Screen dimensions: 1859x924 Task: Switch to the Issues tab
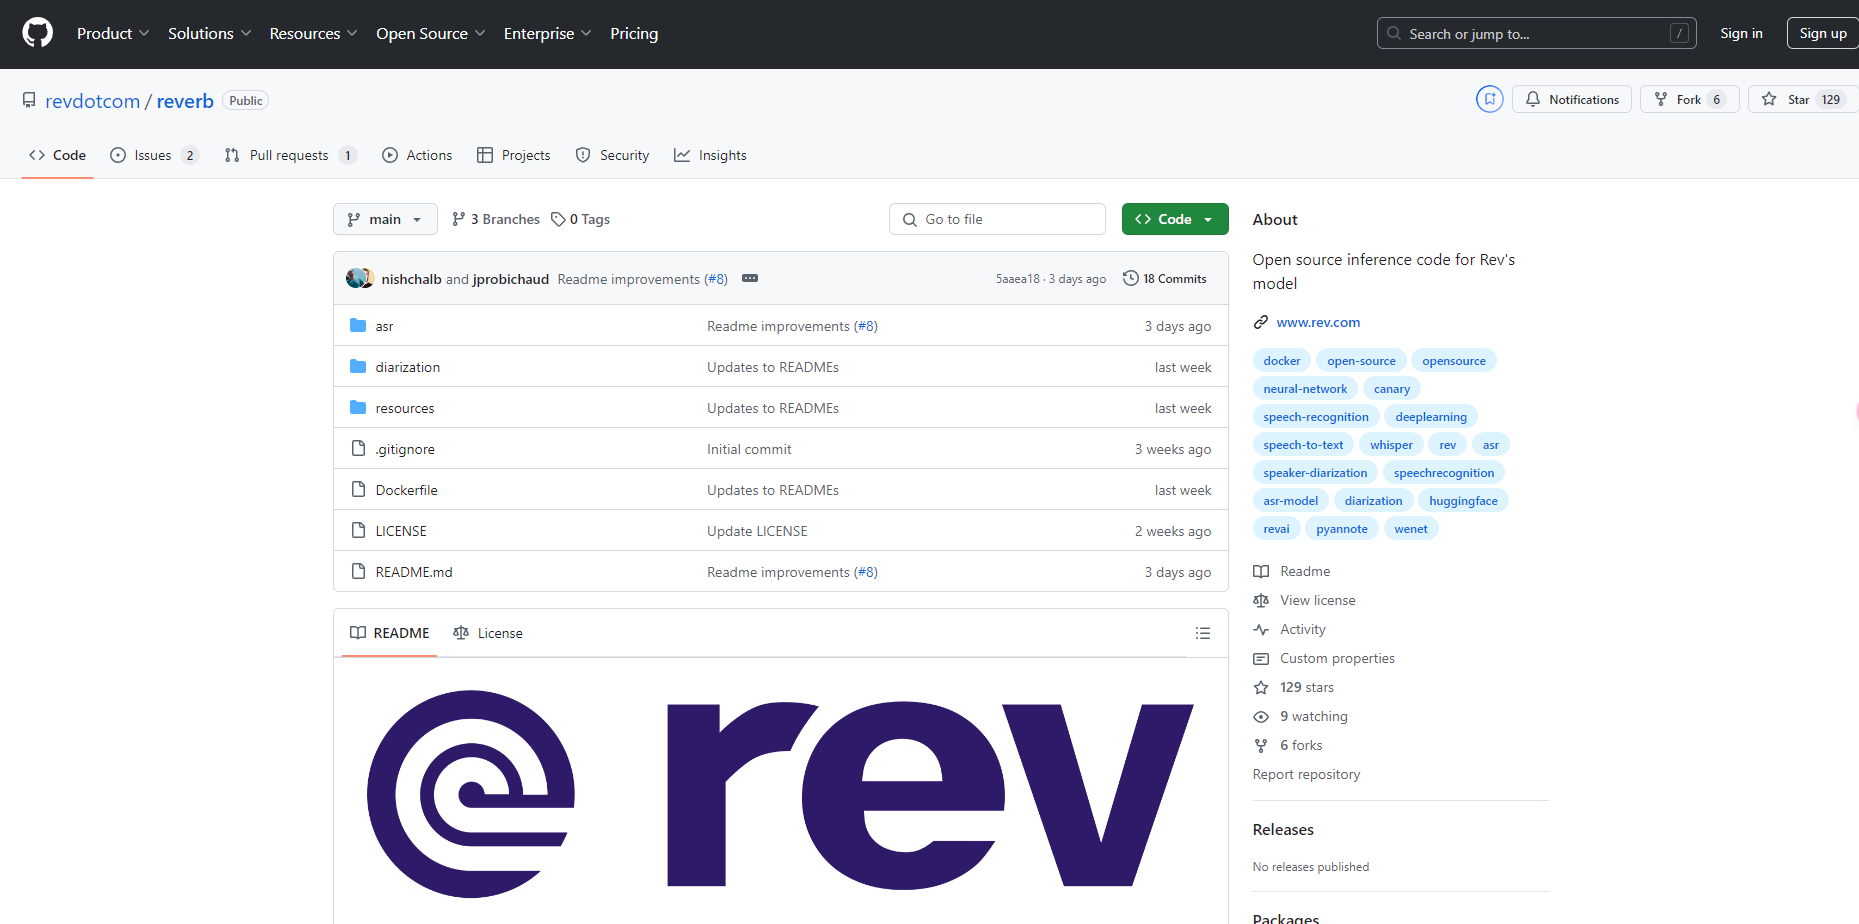coord(154,155)
